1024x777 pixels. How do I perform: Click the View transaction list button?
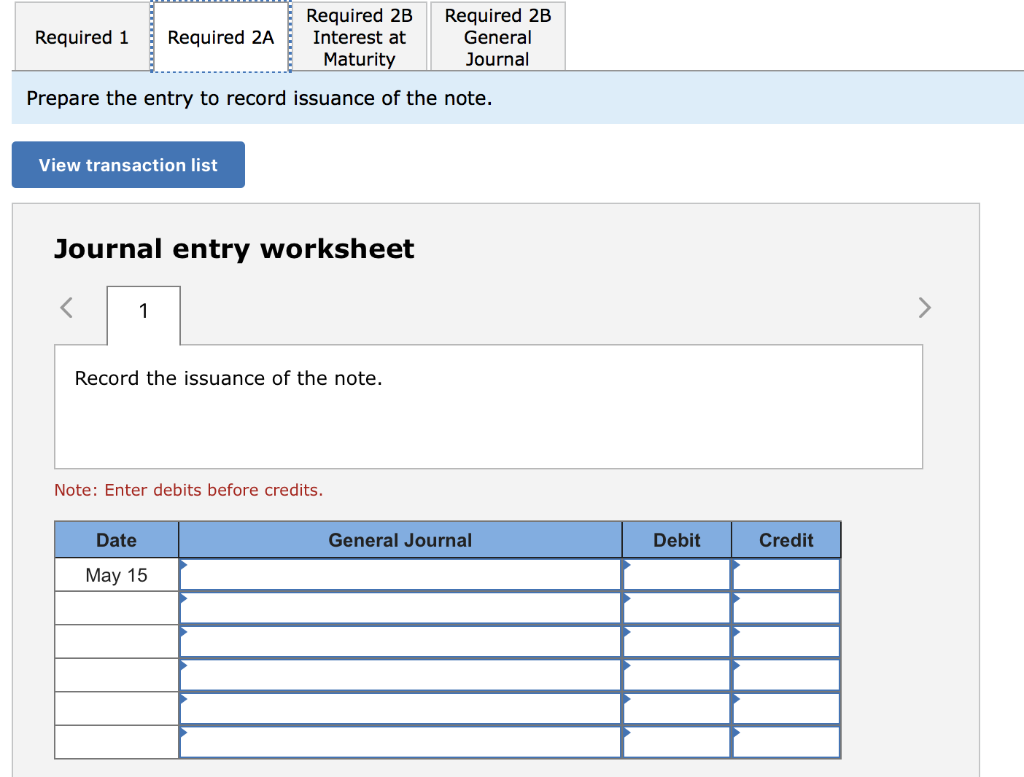128,165
